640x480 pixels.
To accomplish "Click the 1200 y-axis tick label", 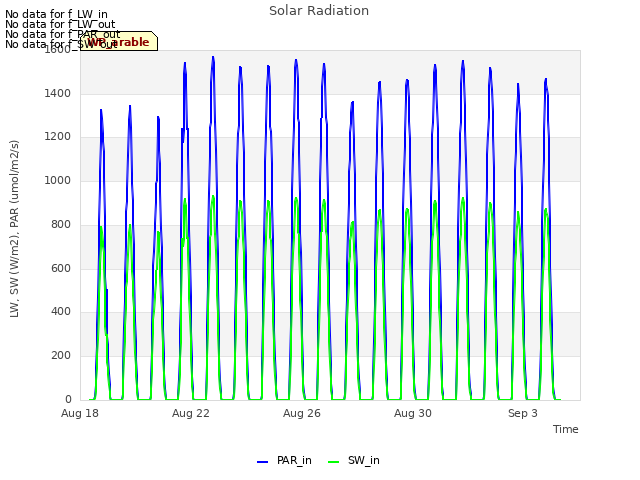I will (58, 137).
